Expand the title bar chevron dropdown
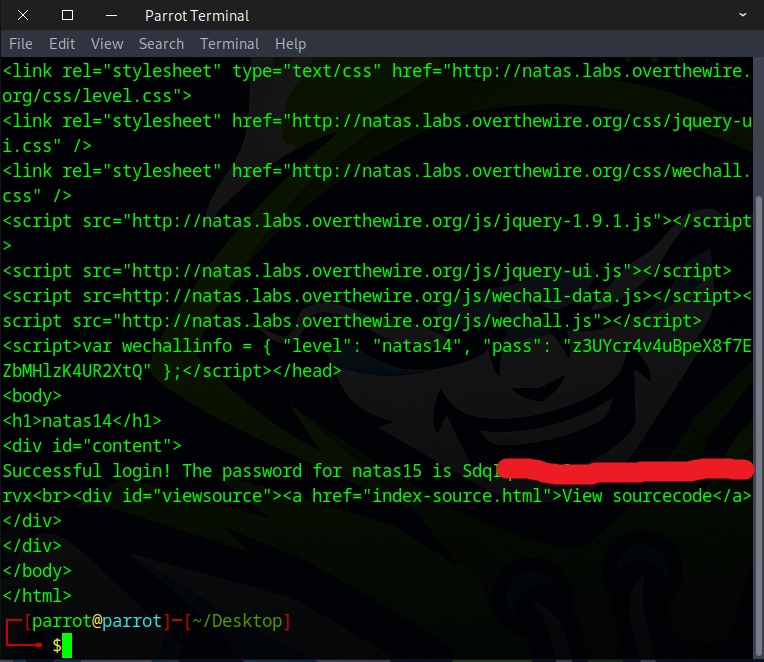 (x=743, y=15)
